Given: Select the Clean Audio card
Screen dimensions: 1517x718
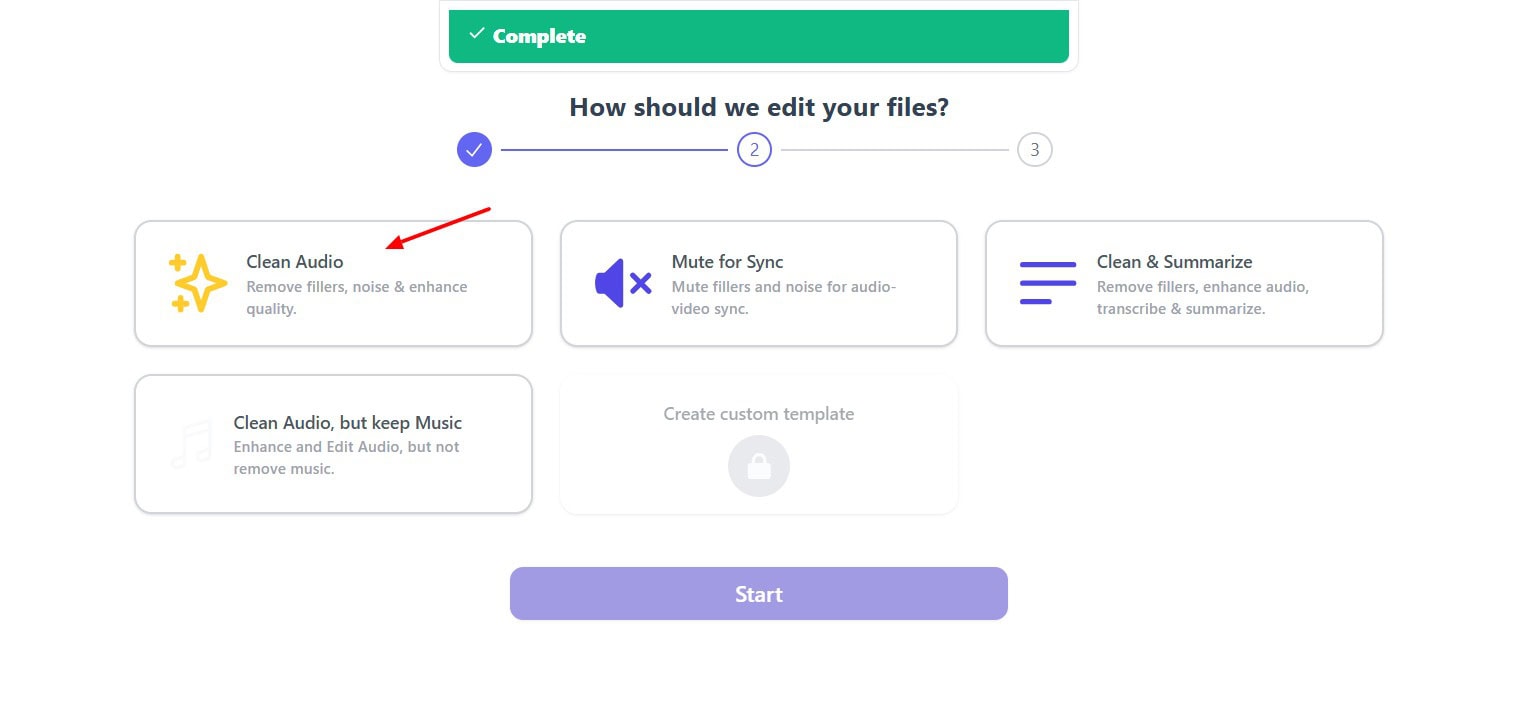Looking at the screenshot, I should click(333, 284).
